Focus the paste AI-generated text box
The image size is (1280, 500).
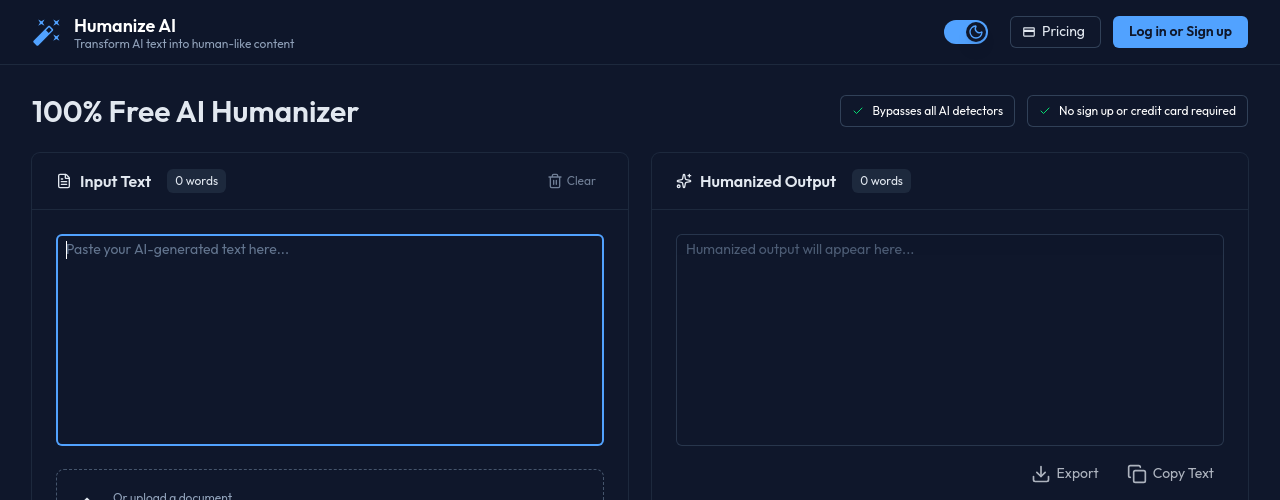tap(330, 340)
